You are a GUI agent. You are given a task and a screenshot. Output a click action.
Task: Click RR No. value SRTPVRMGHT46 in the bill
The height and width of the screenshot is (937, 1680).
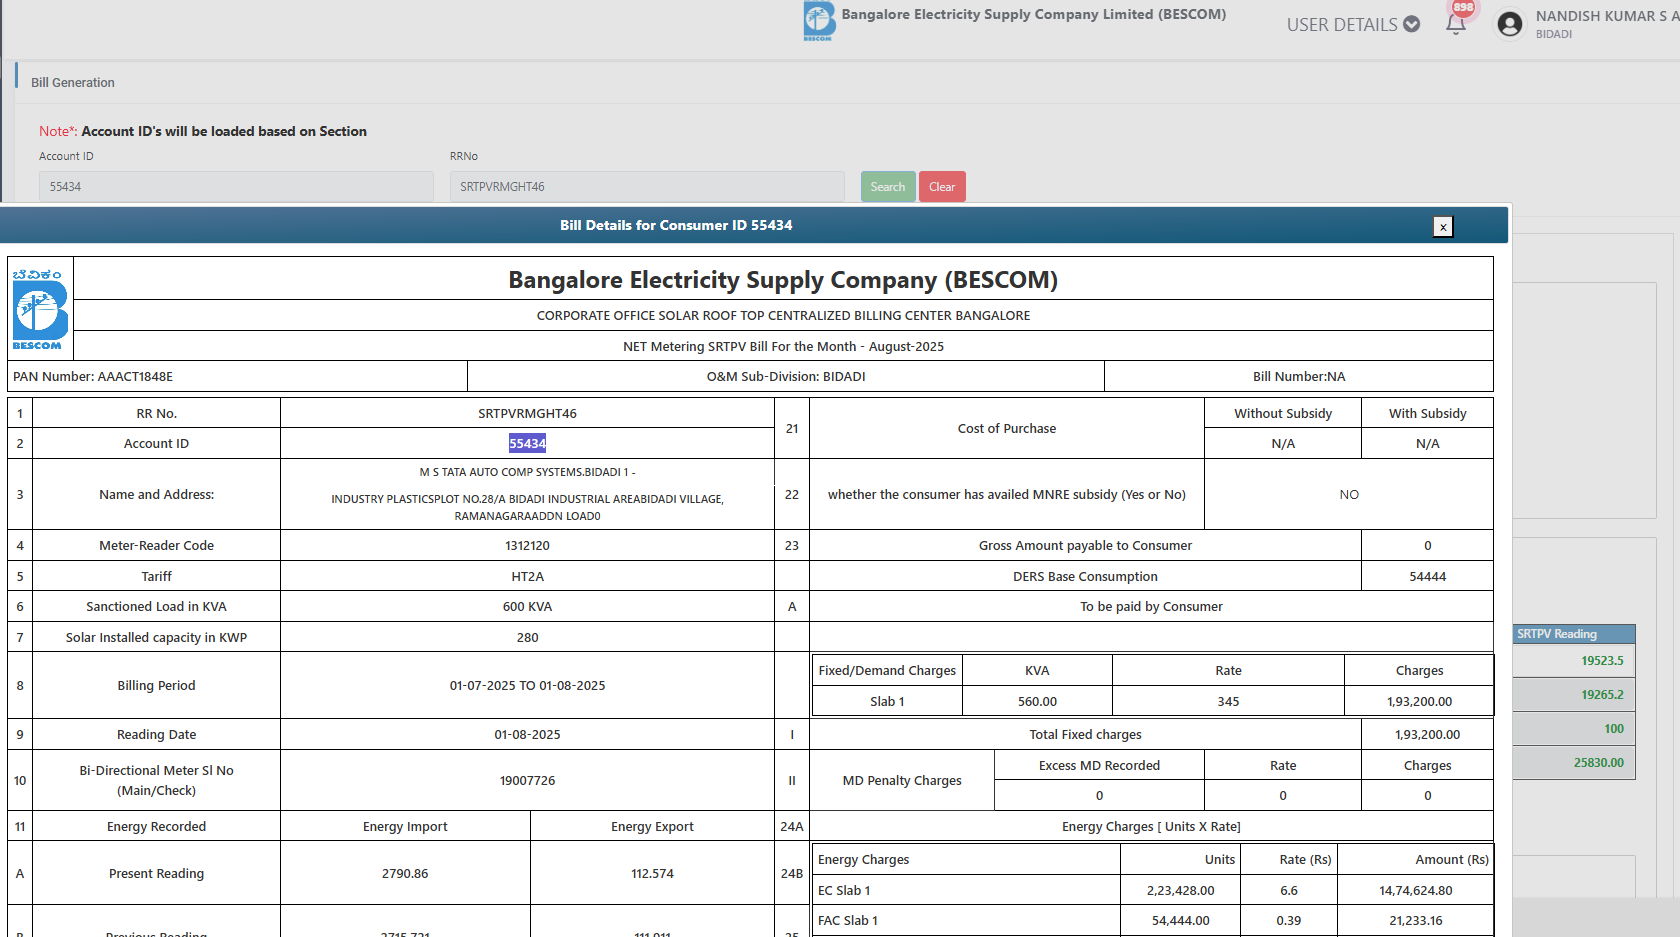pos(527,414)
